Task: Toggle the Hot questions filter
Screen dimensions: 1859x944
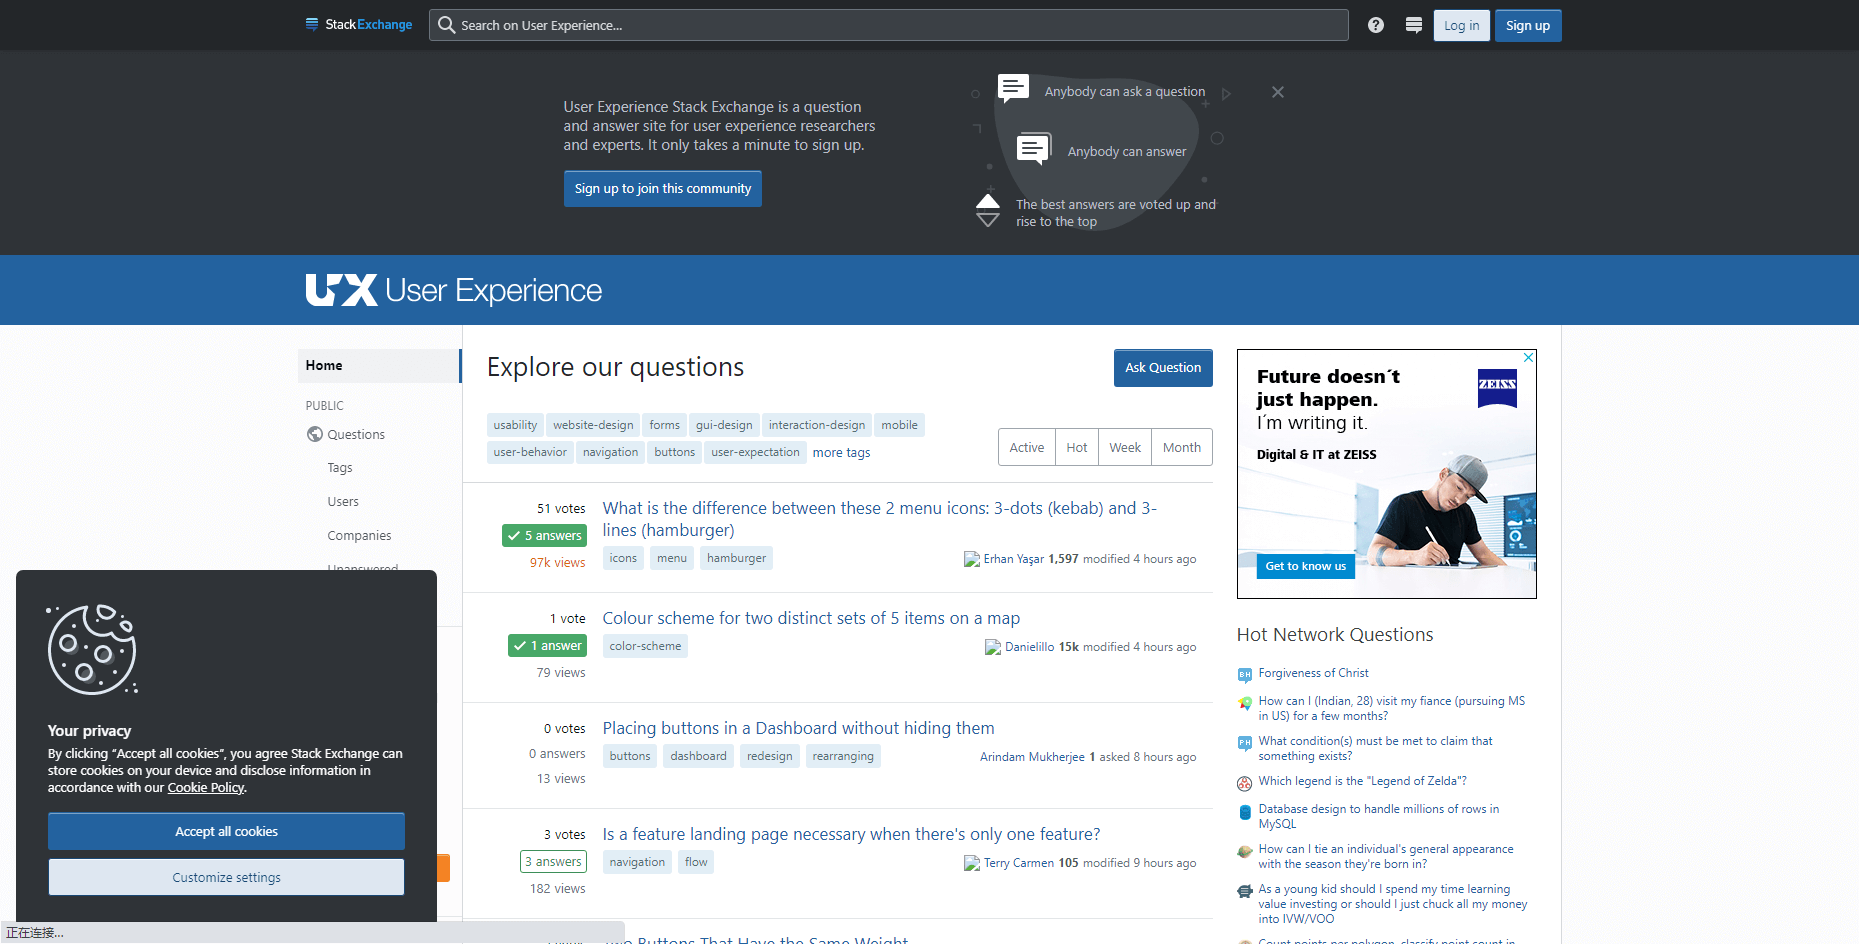Action: [1076, 447]
